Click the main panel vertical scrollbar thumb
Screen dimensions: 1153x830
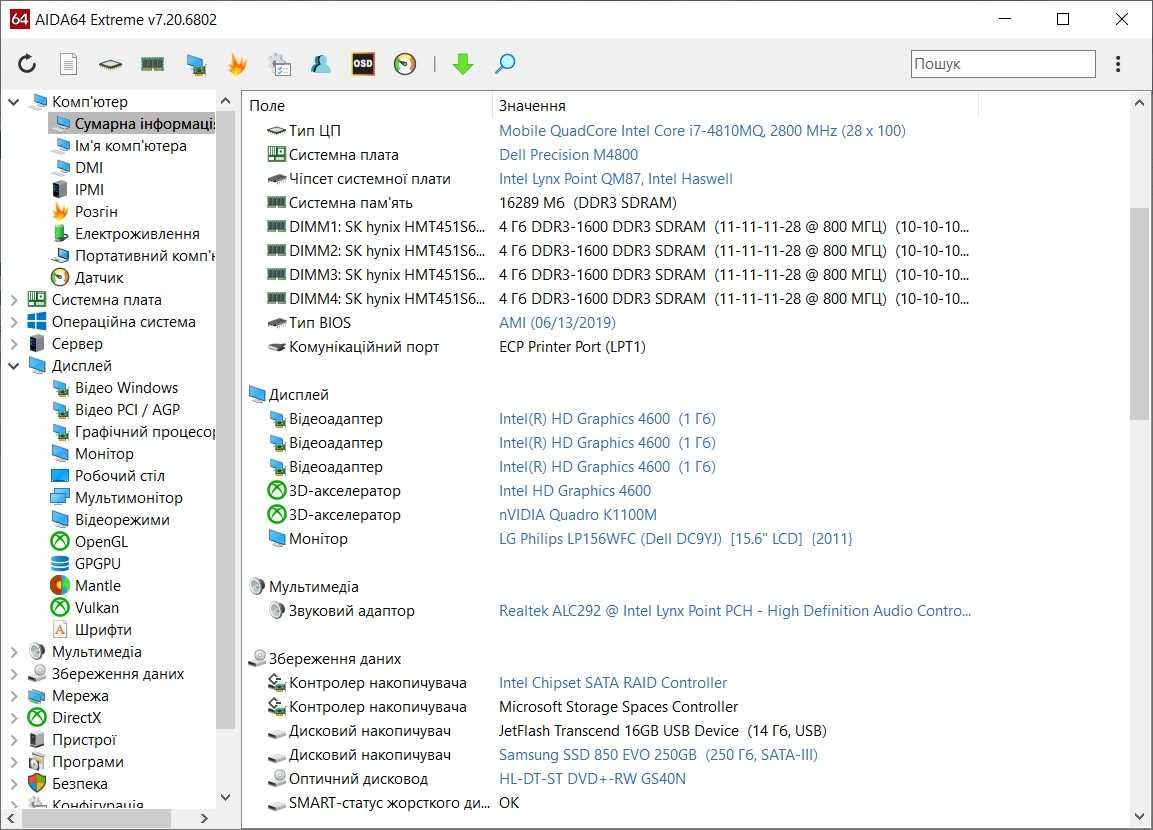click(x=1139, y=314)
